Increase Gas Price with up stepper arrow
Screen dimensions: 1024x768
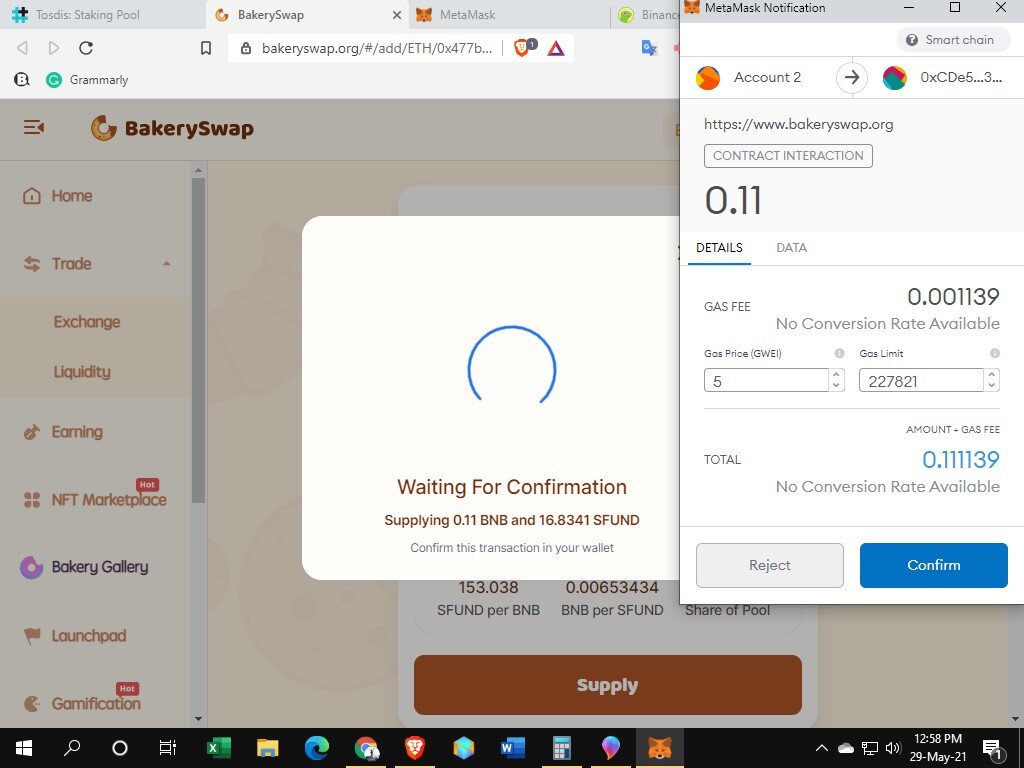pyautogui.click(x=836, y=375)
